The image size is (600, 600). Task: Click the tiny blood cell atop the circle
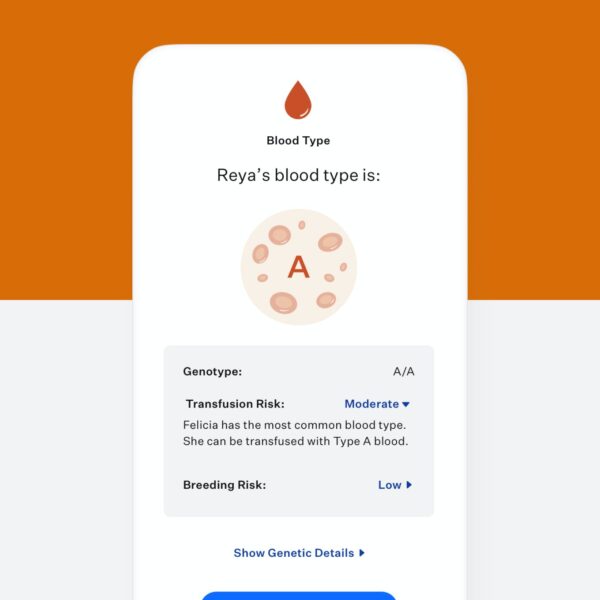[302, 225]
